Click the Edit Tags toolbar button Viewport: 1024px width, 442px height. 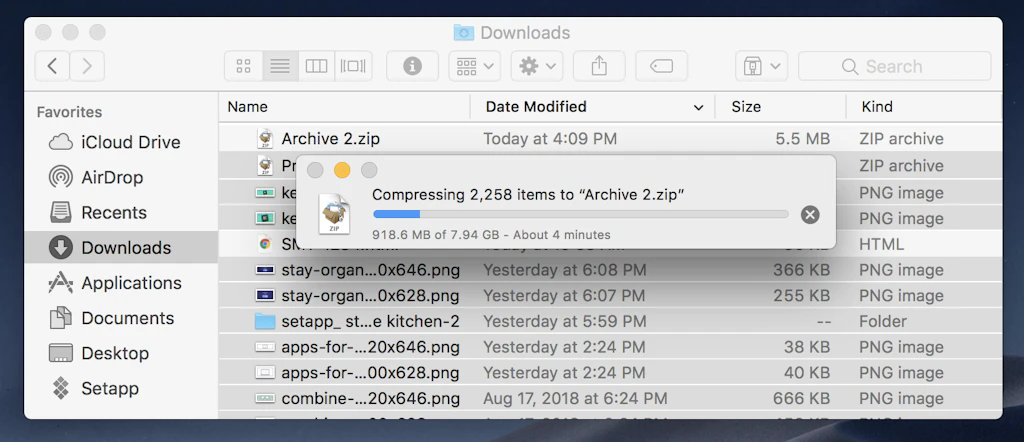click(x=662, y=66)
